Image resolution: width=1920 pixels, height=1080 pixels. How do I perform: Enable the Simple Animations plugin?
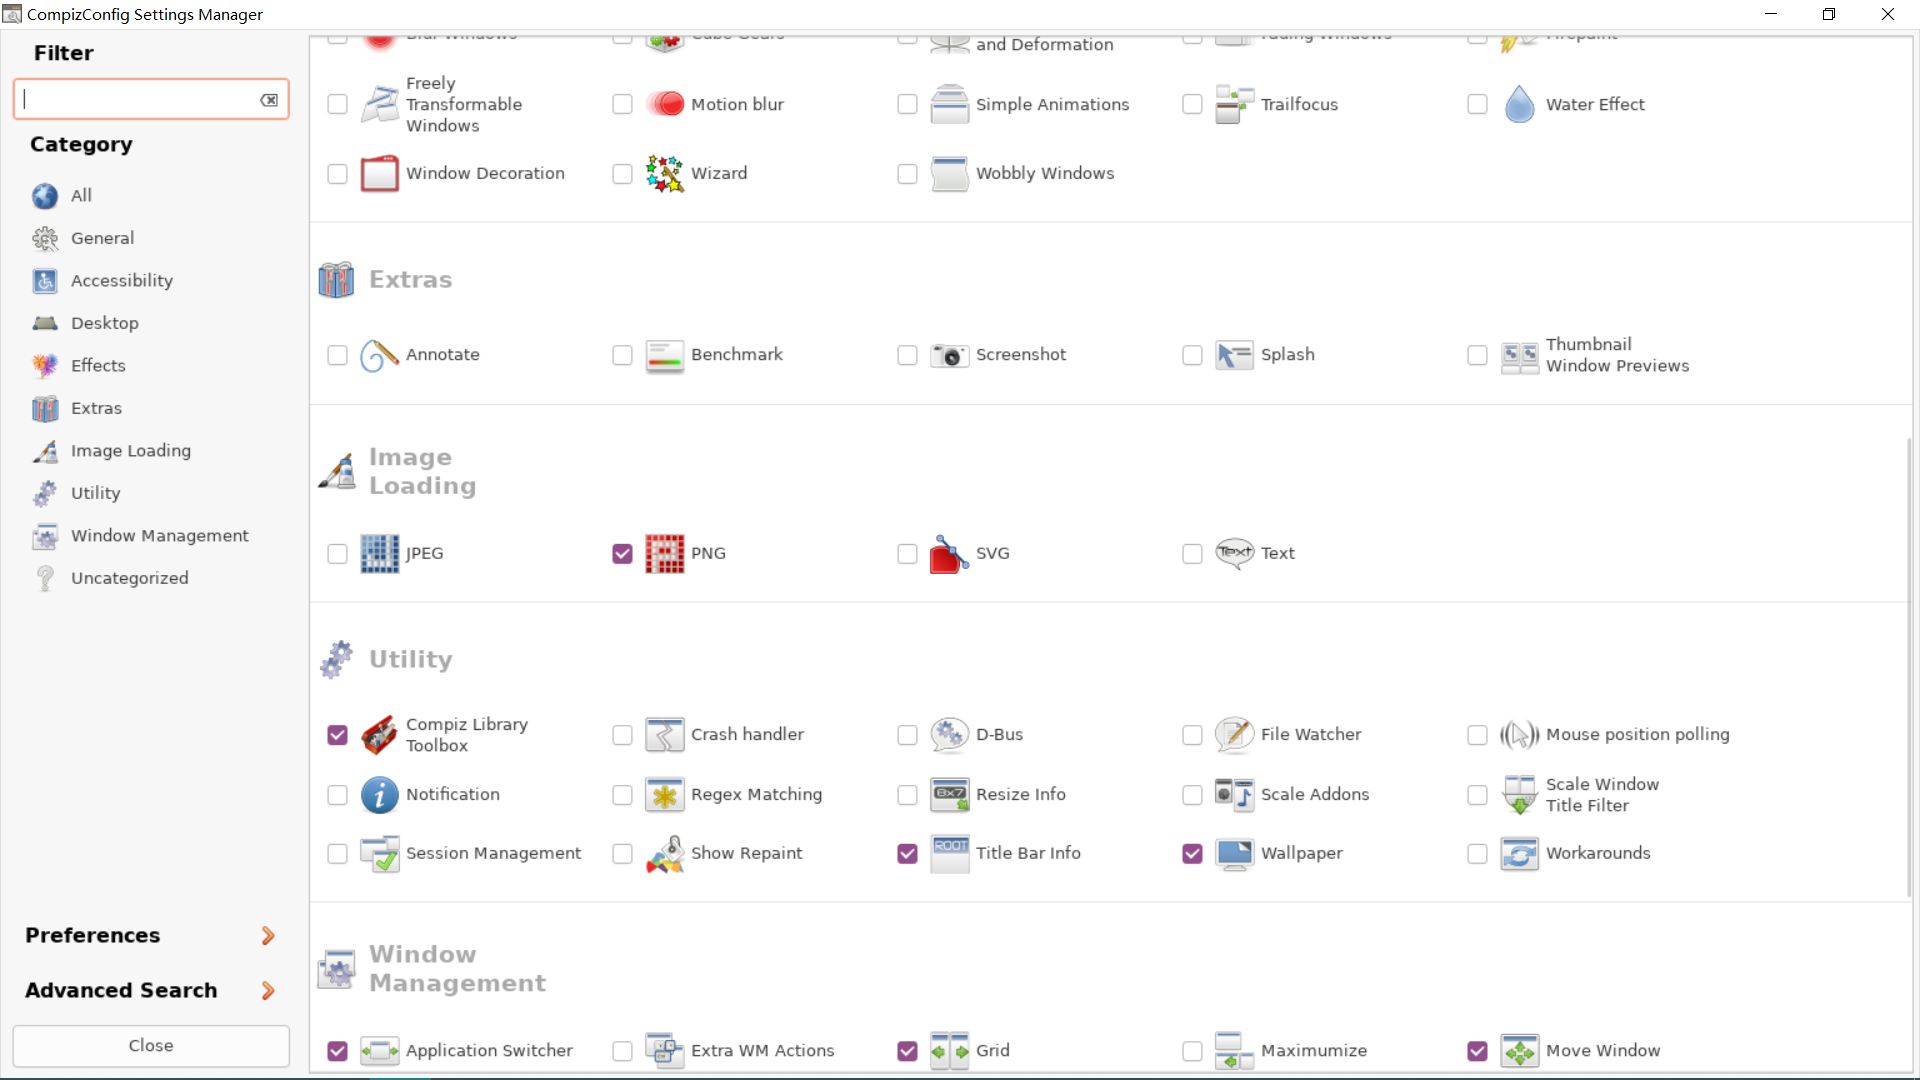(907, 104)
